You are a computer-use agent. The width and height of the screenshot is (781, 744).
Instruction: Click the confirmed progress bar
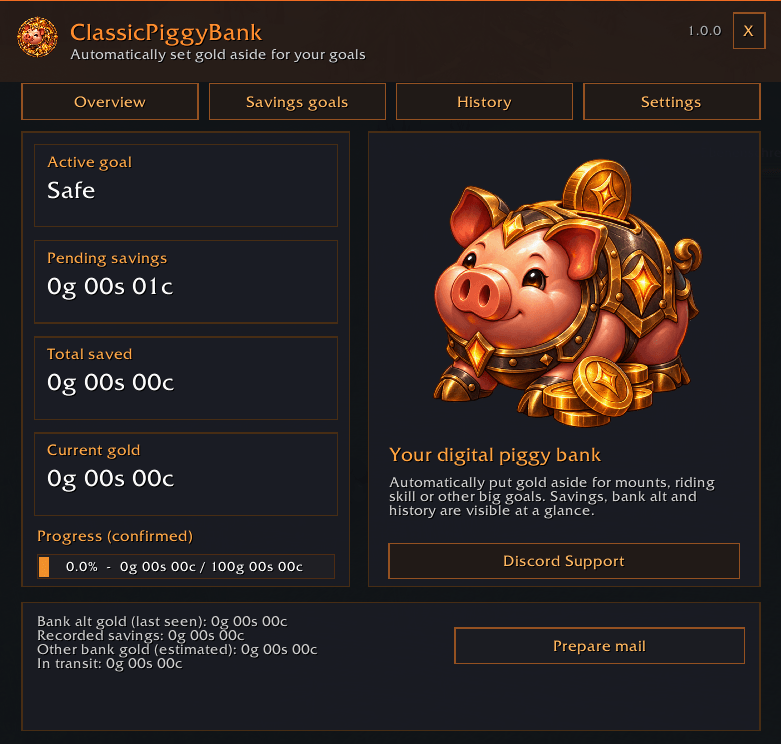186,566
